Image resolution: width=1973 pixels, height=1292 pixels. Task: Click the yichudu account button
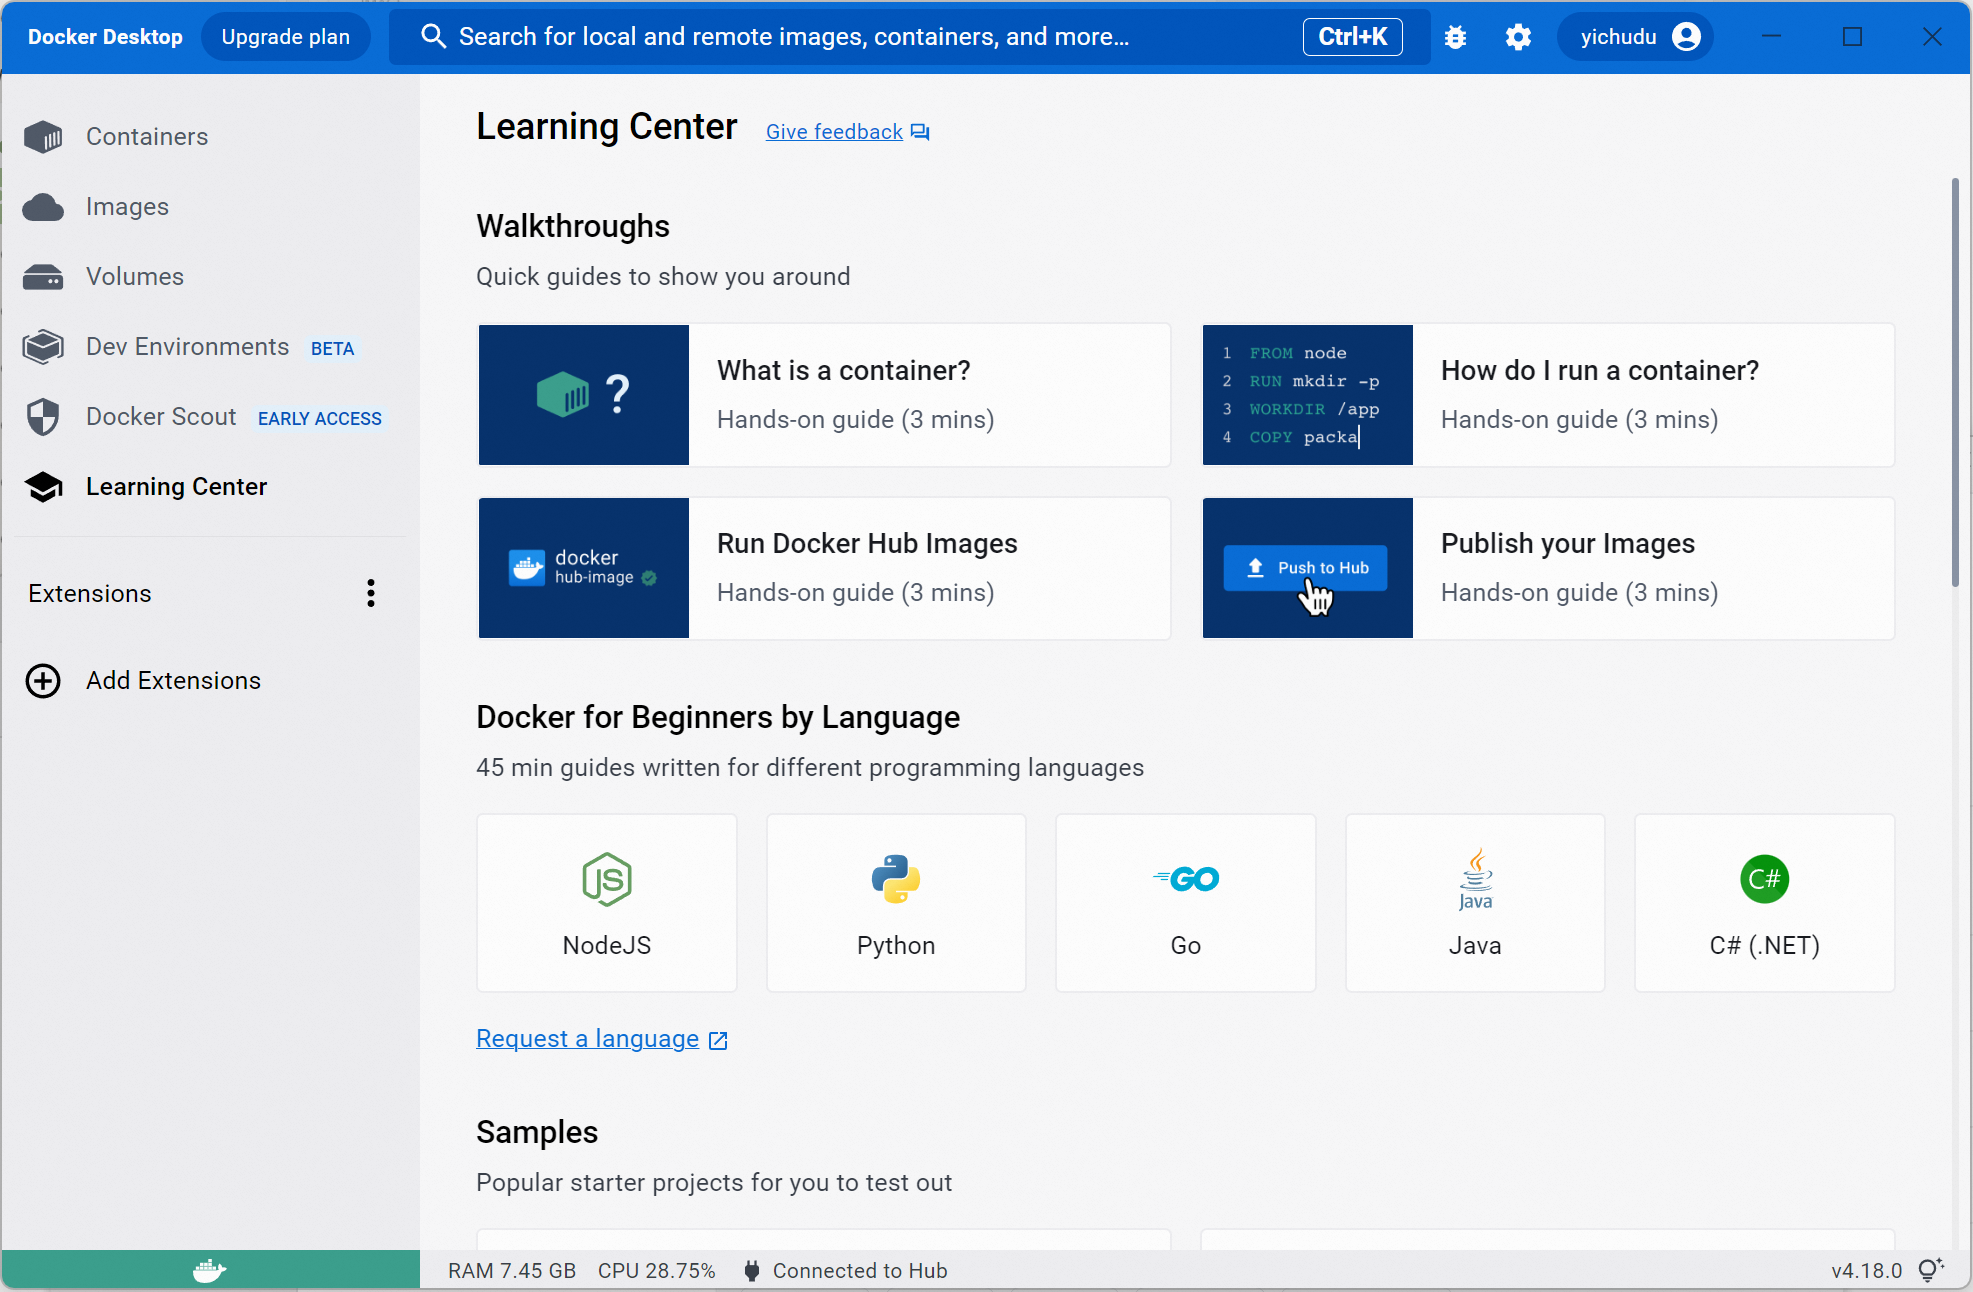click(1635, 37)
